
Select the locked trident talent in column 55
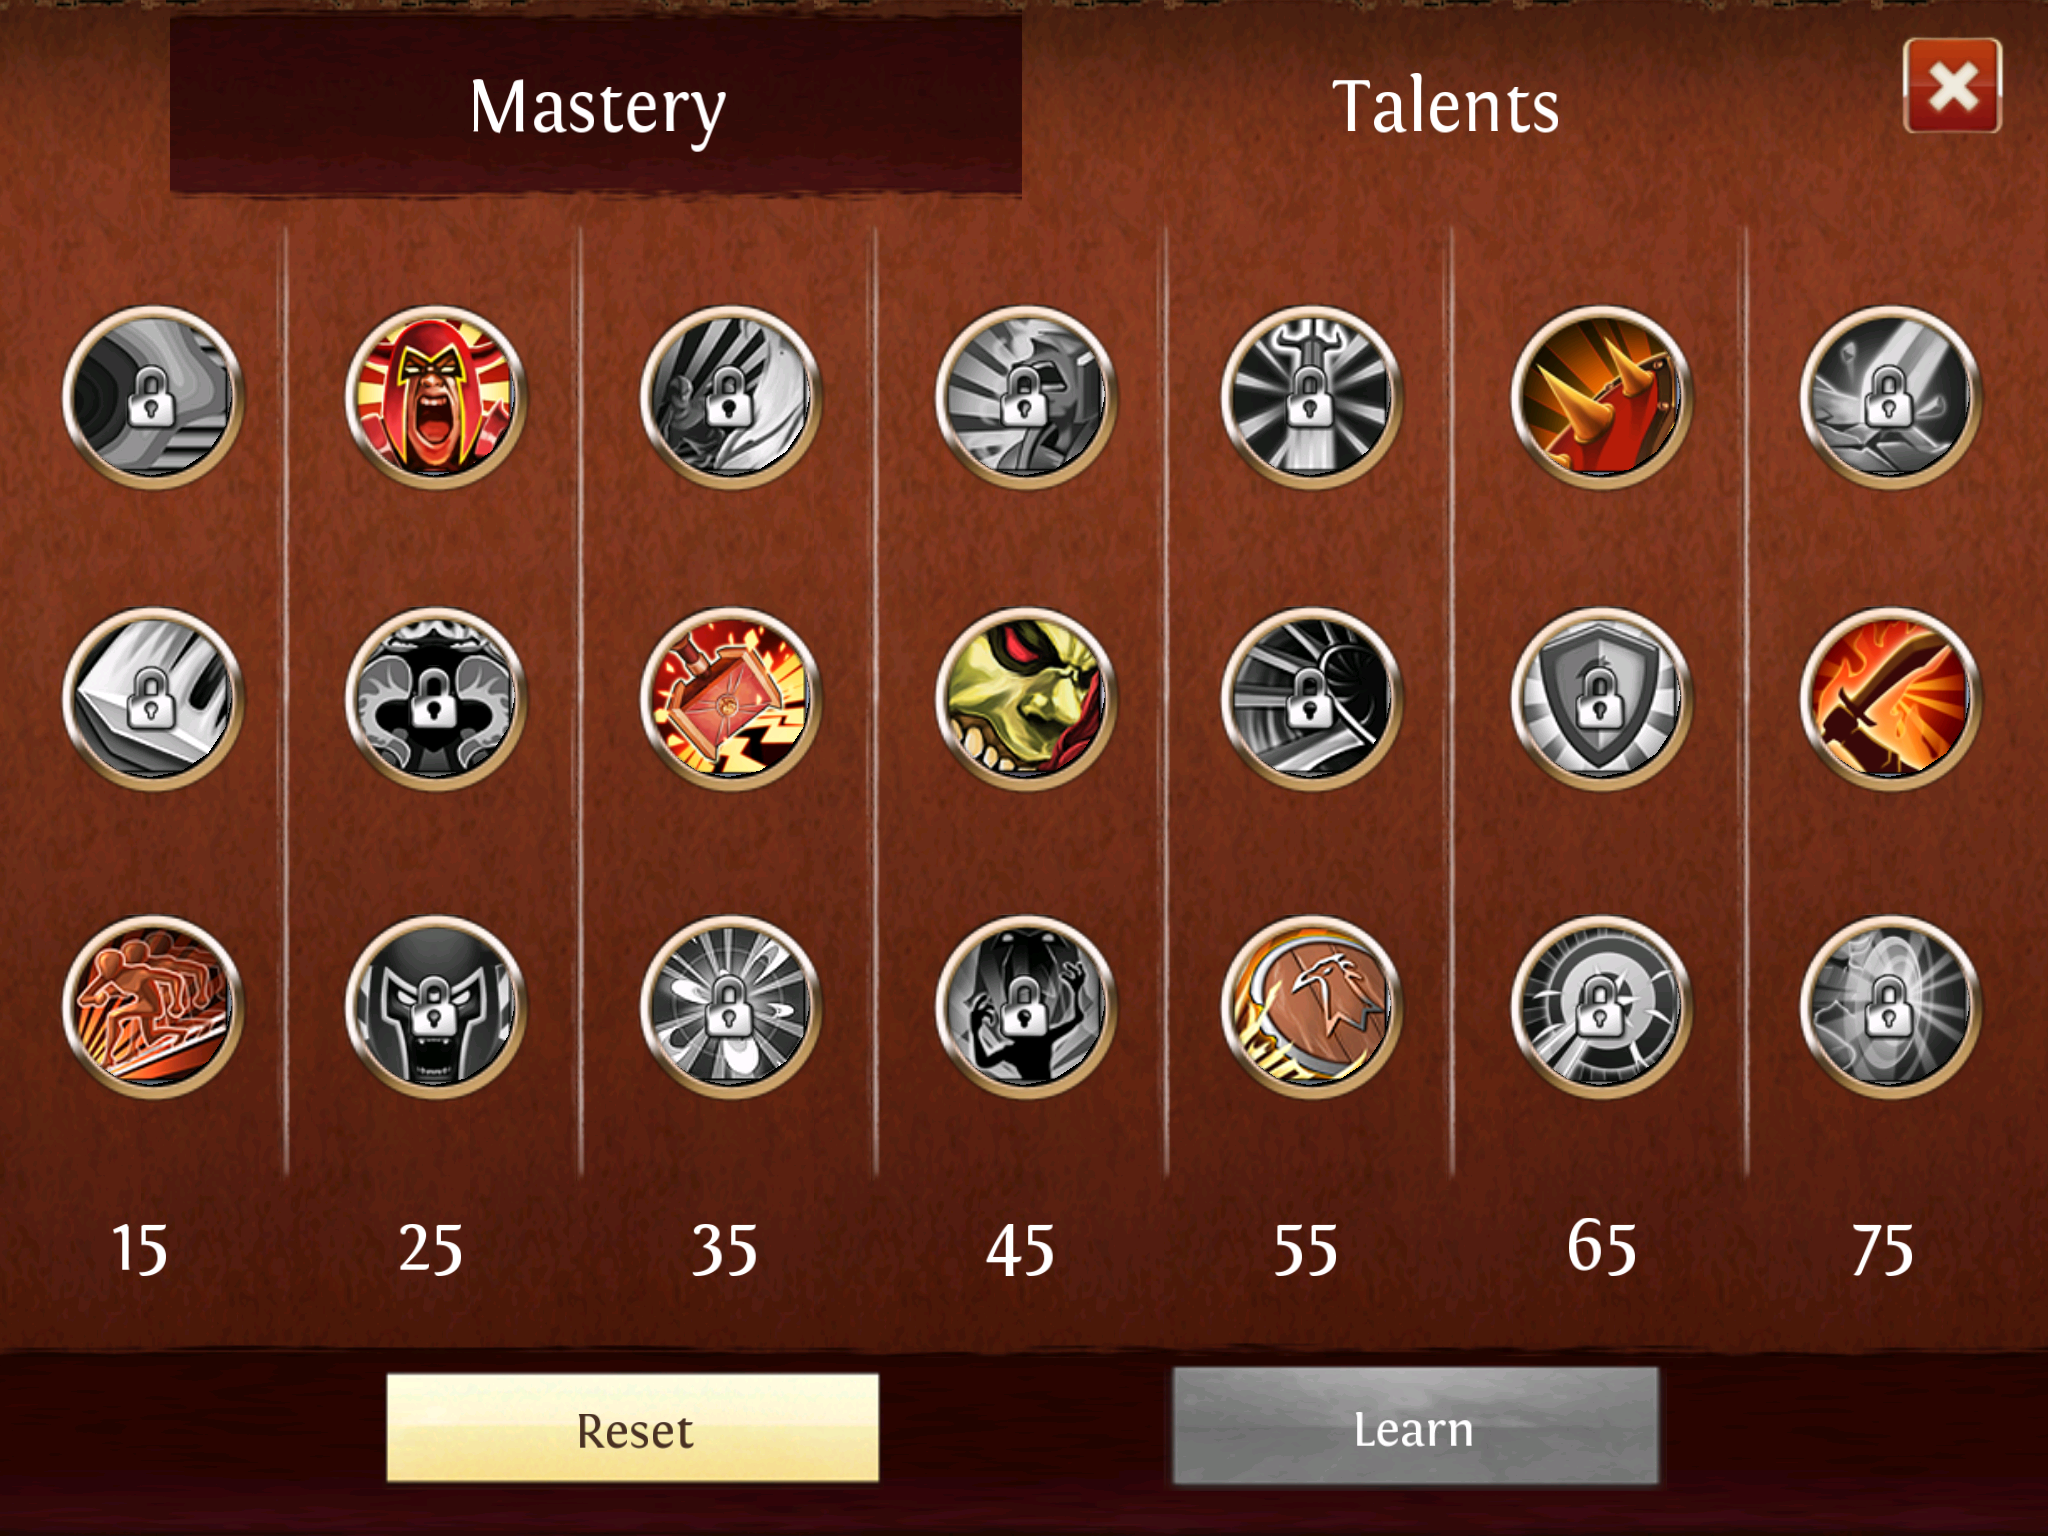pyautogui.click(x=1311, y=397)
